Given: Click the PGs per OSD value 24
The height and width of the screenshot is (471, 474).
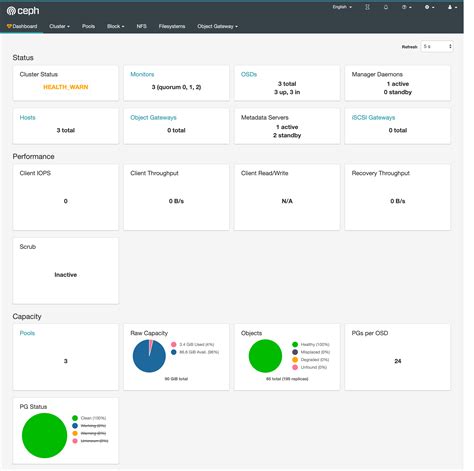Looking at the screenshot, I should point(398,361).
